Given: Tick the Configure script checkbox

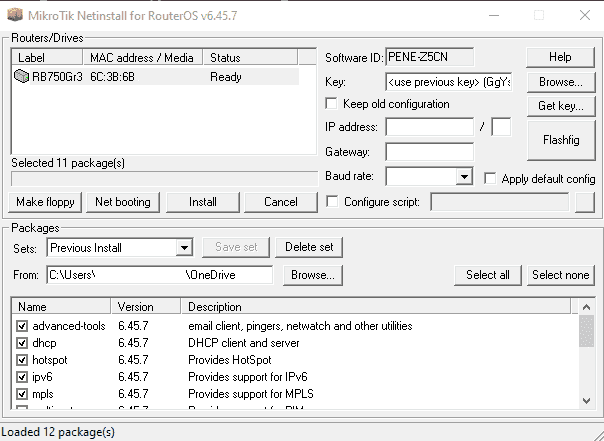Looking at the screenshot, I should [333, 202].
